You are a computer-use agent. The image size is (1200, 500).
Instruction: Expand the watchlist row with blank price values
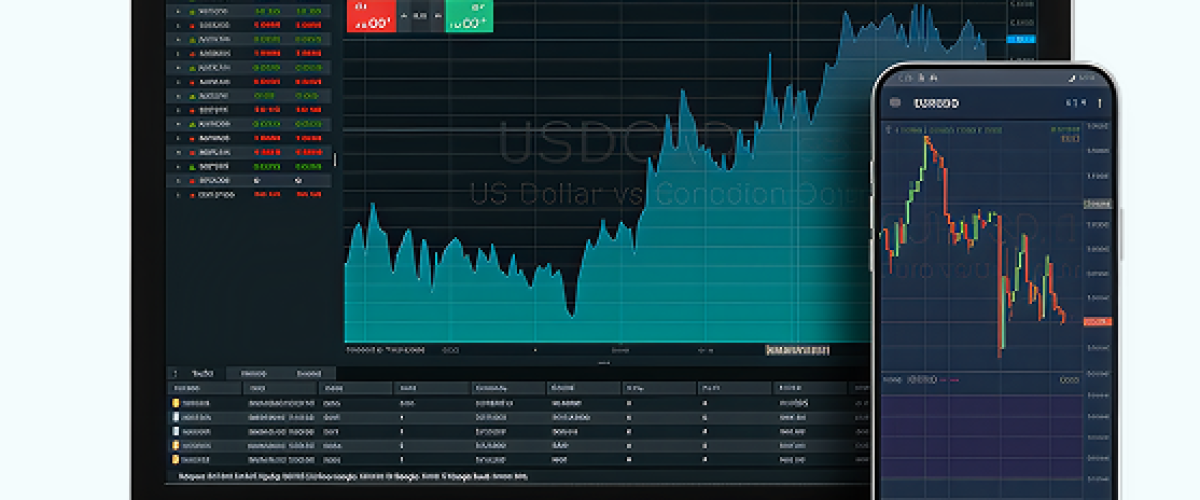point(178,181)
